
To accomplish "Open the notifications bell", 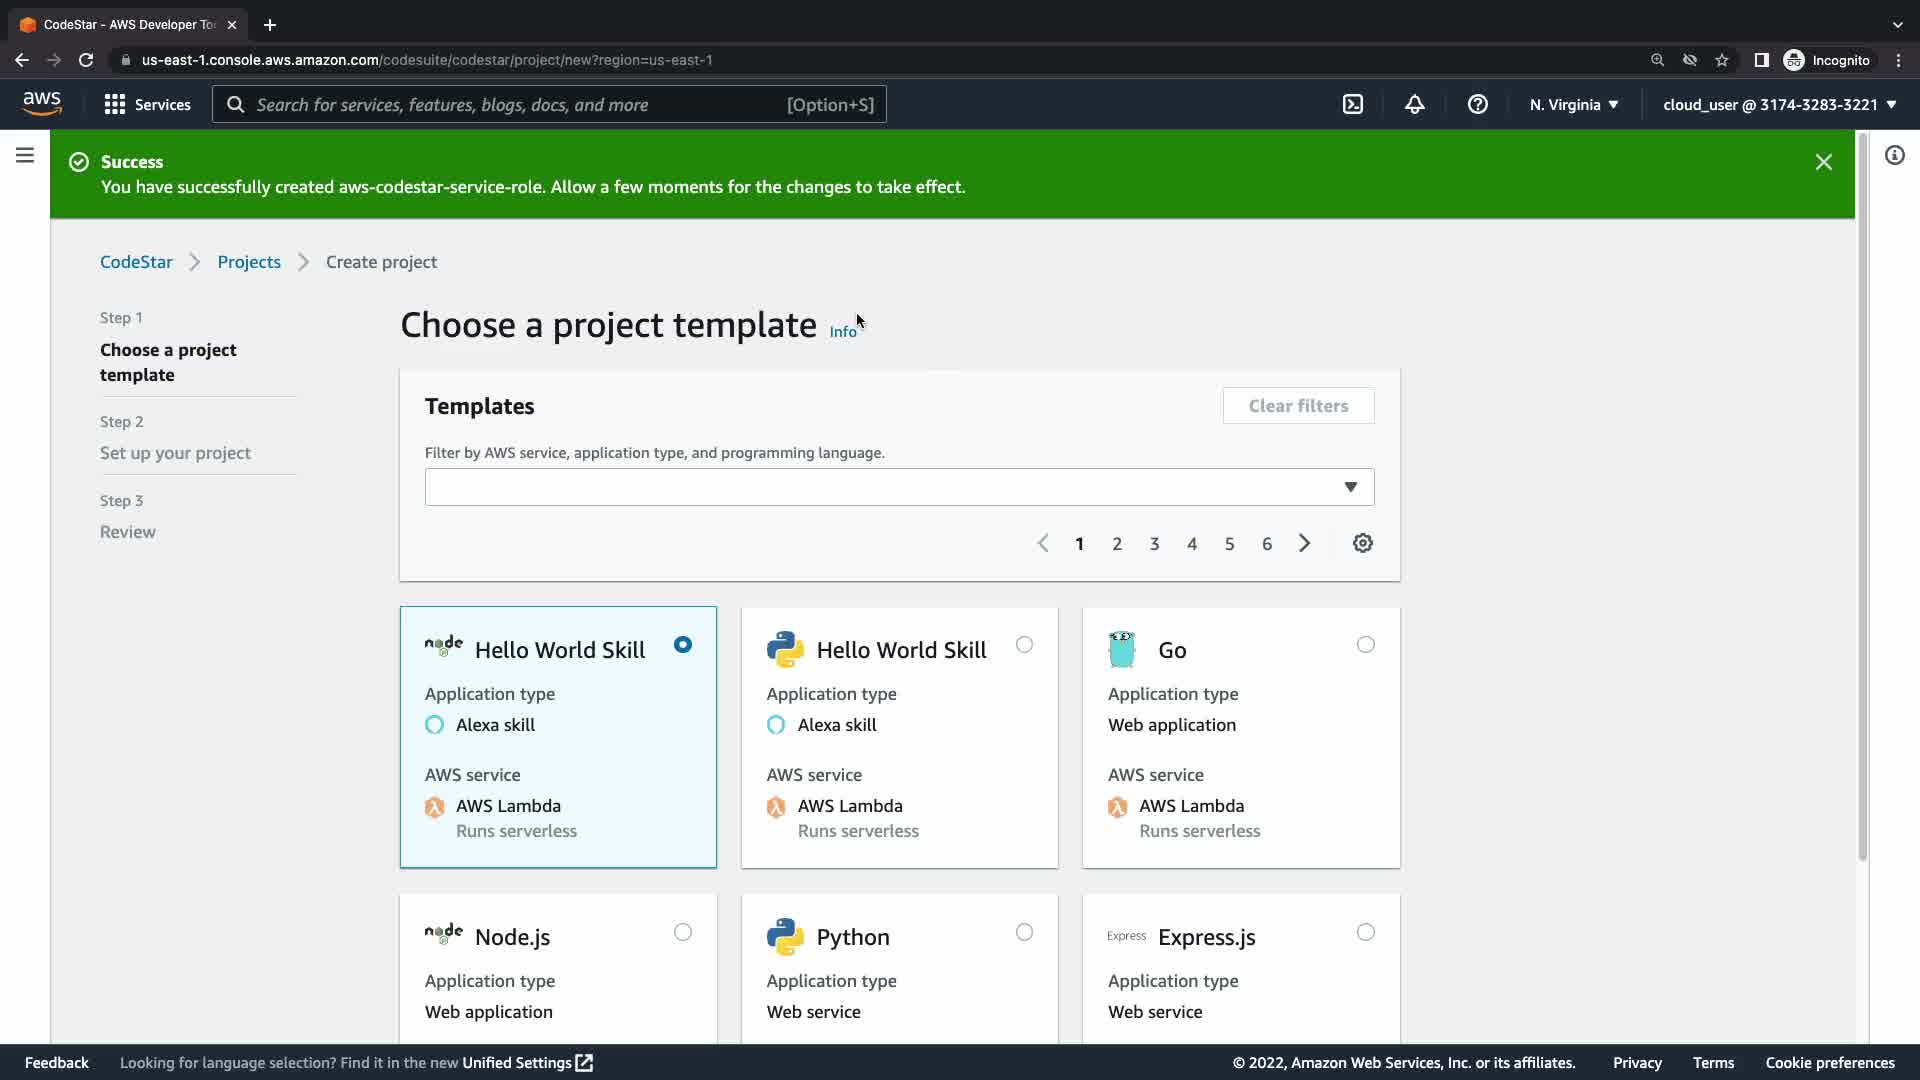I will pos(1414,104).
